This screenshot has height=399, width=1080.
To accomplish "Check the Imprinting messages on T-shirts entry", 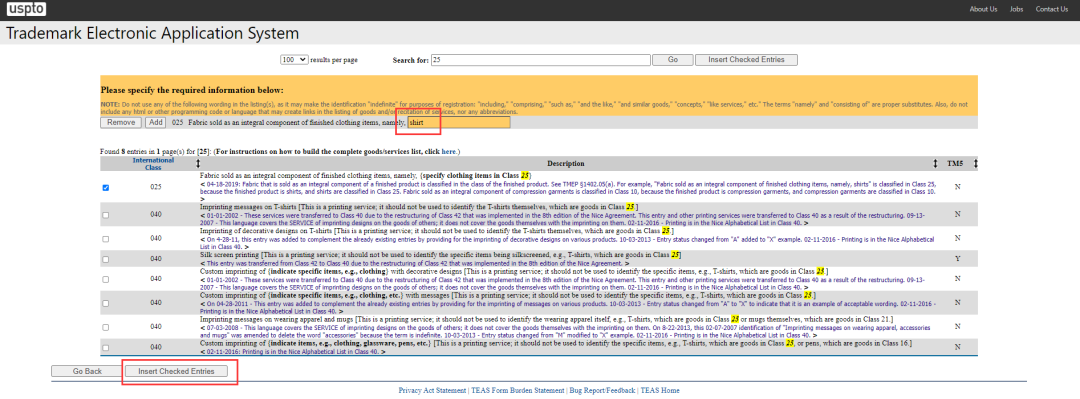I will tap(105, 215).
